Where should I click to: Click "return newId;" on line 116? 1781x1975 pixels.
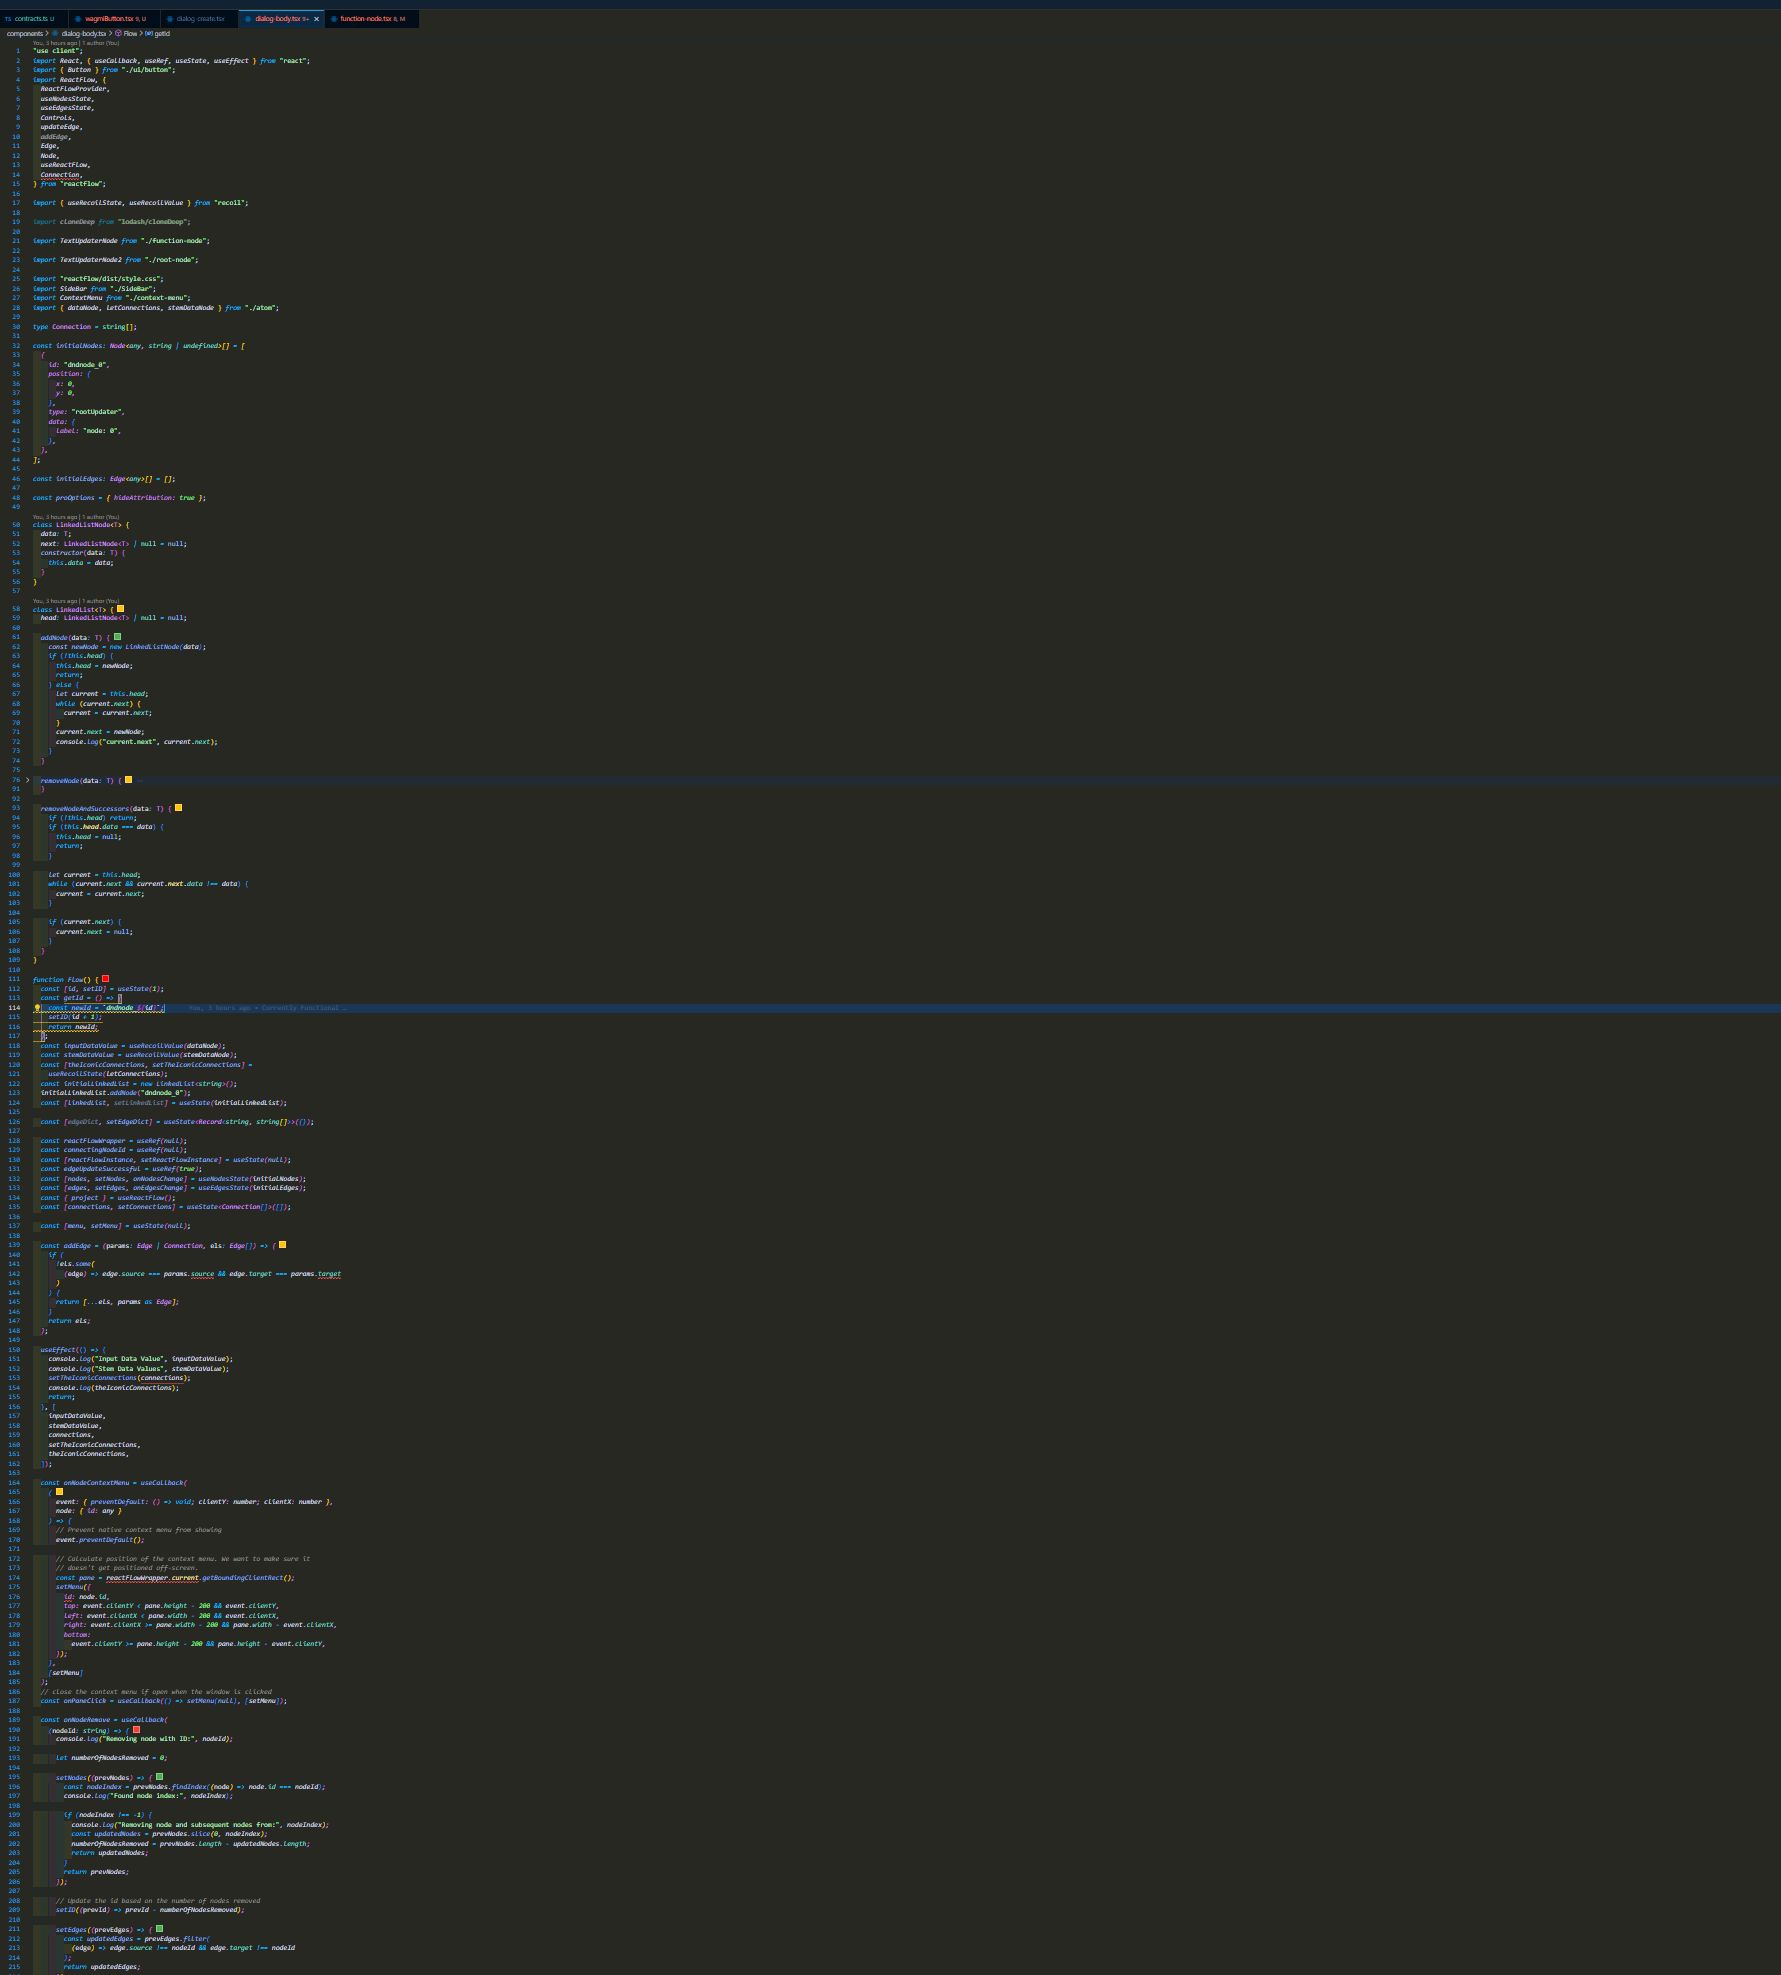tap(73, 1027)
